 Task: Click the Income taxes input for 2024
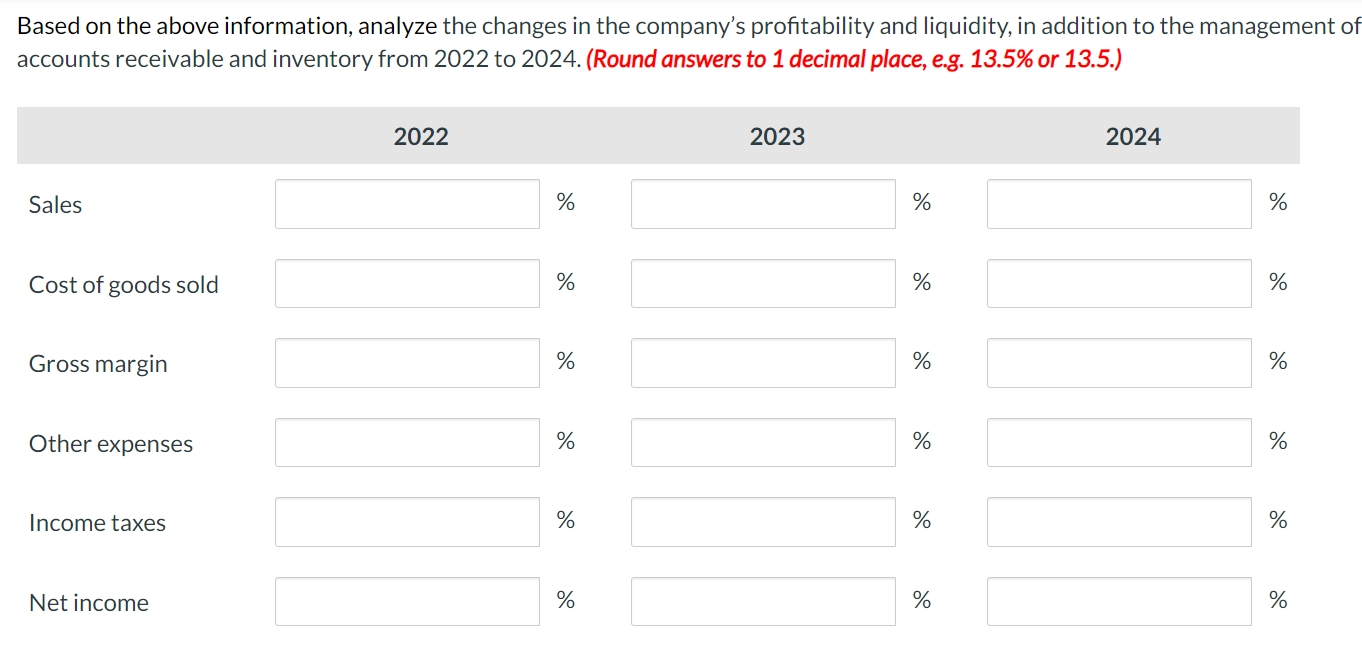[x=1118, y=521]
